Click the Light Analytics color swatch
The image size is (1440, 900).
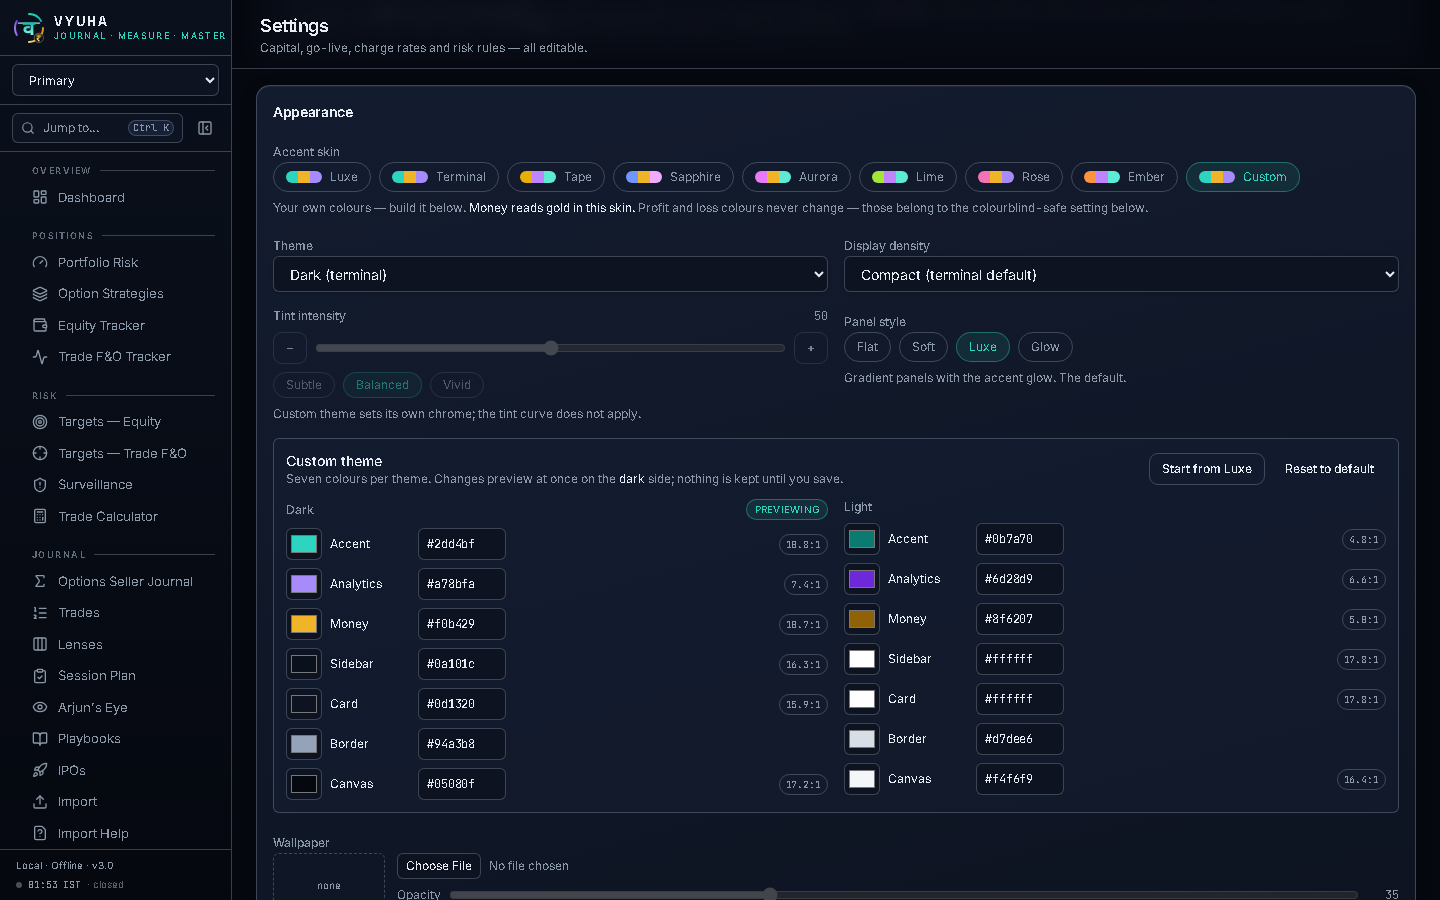tap(862, 579)
